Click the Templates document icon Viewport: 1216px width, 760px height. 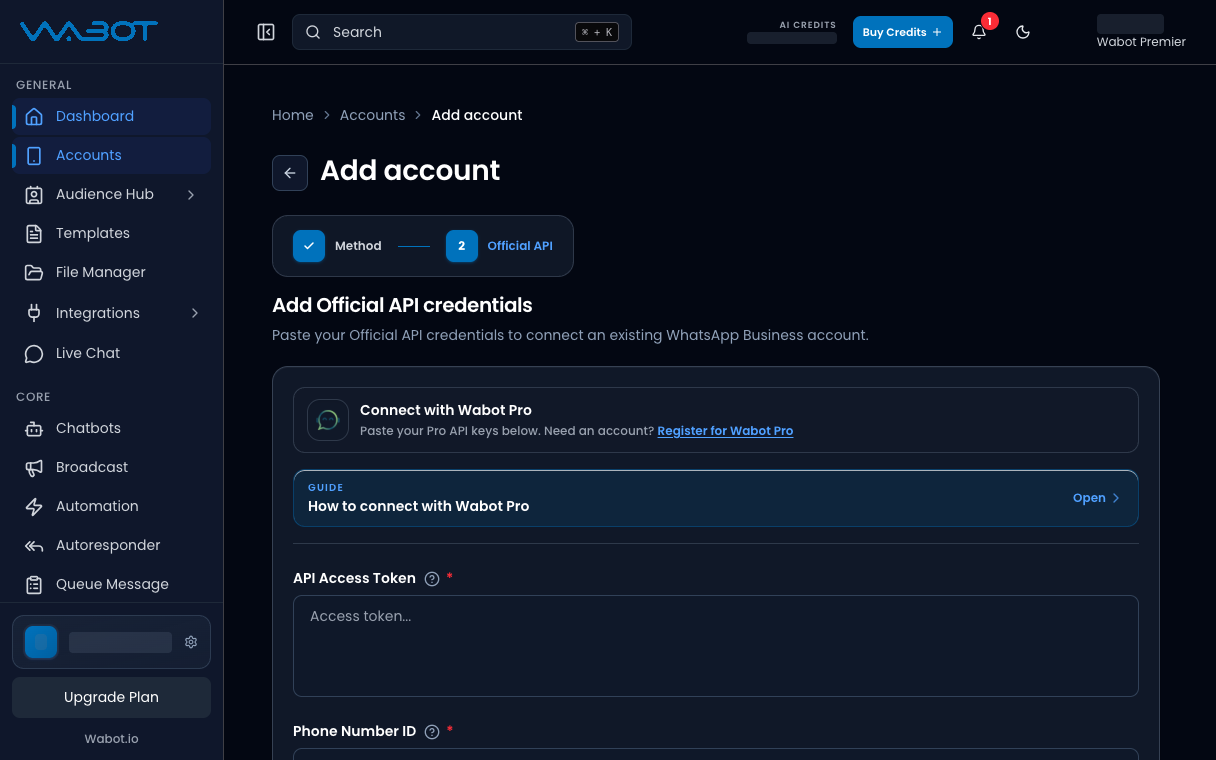(x=34, y=233)
